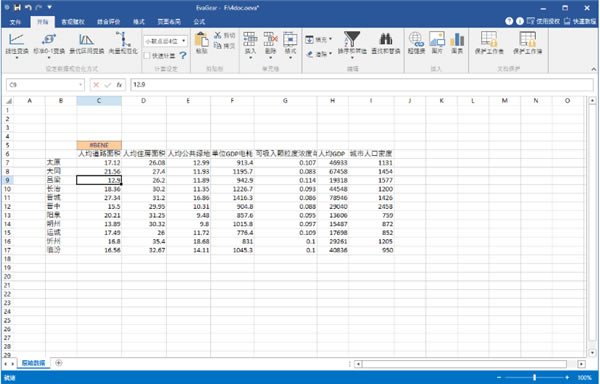Select the vector normalization icon
The height and width of the screenshot is (384, 600).
[x=123, y=39]
